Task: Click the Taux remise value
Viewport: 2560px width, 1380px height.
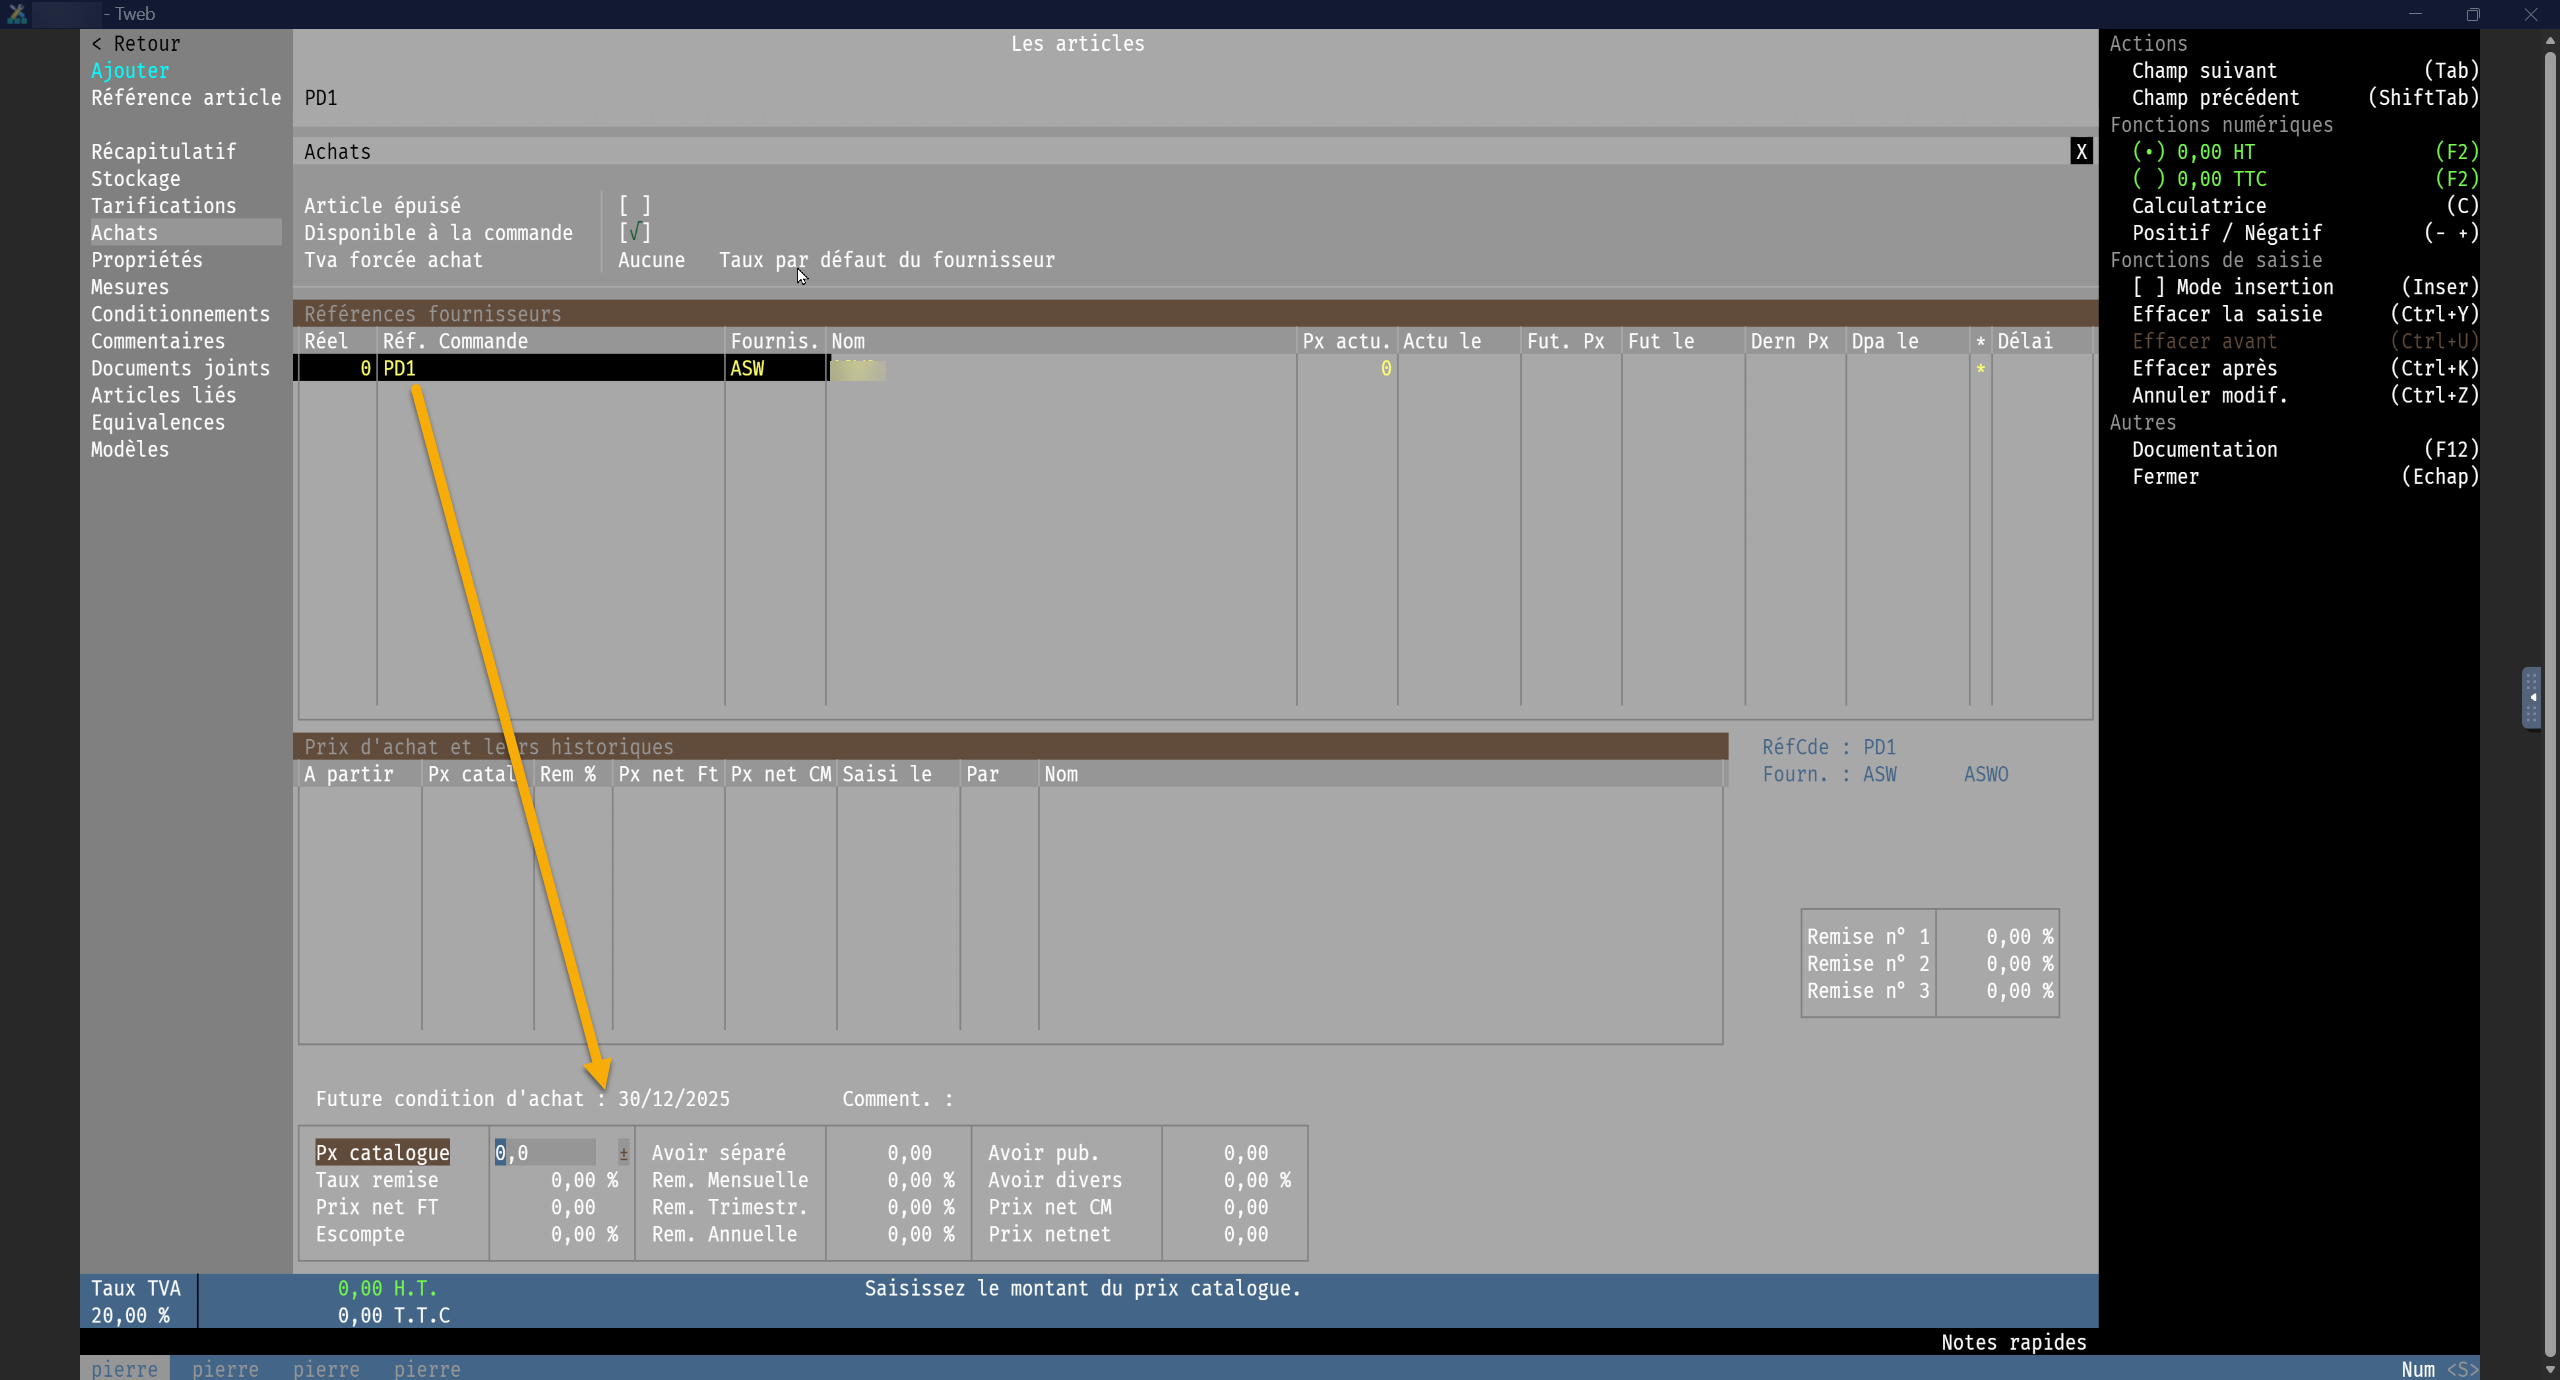Action: tap(584, 1180)
